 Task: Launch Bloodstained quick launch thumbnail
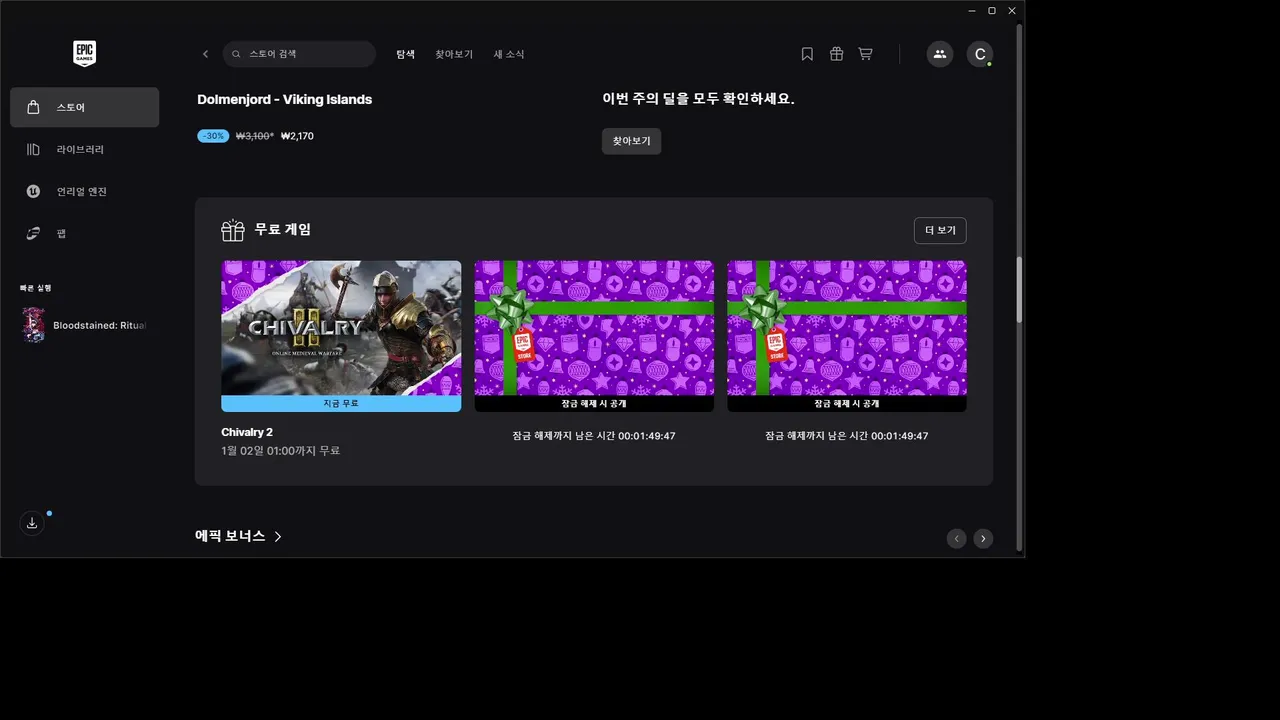pos(33,325)
